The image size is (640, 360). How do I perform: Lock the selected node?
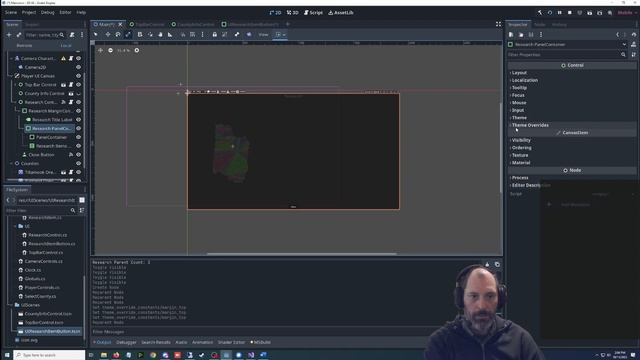click(x=214, y=35)
